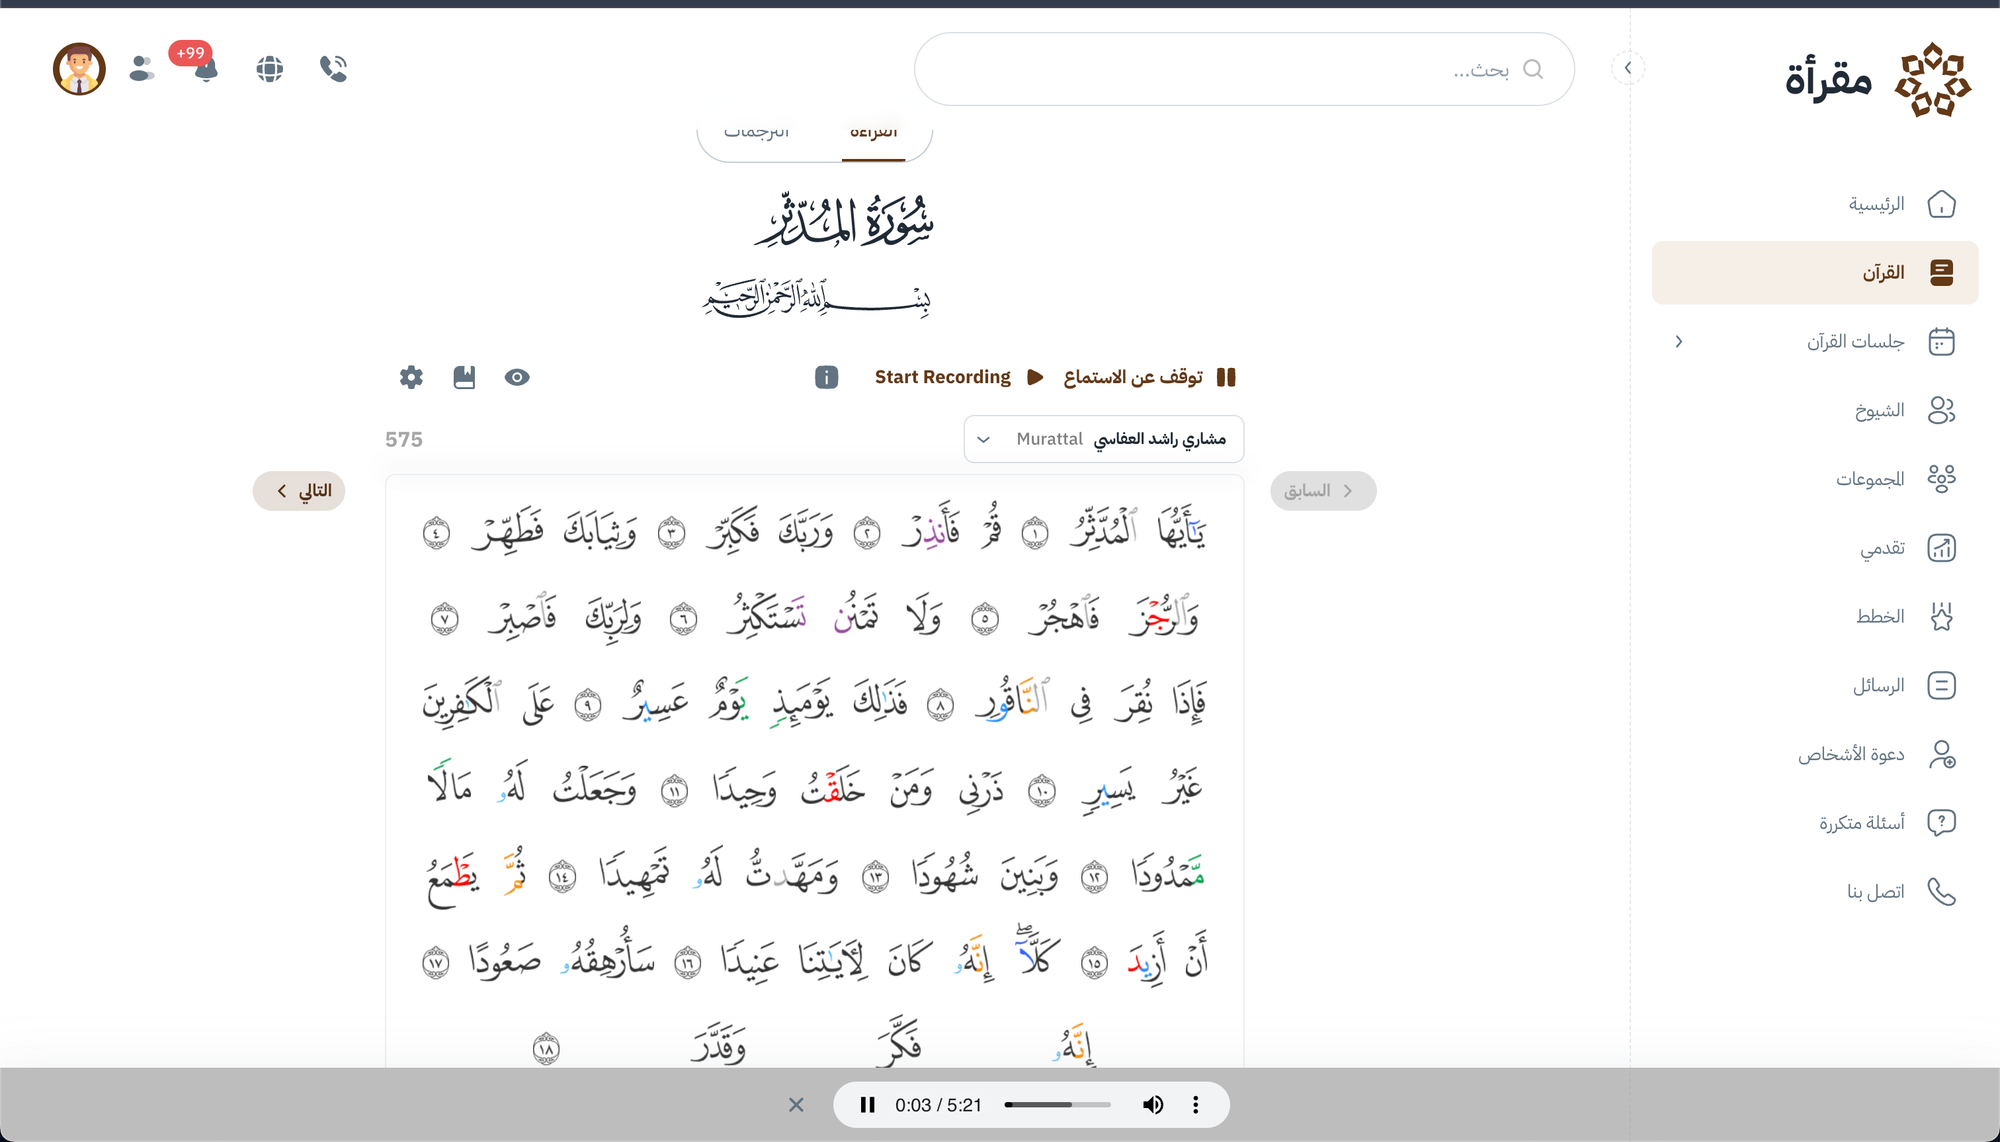The height and width of the screenshot is (1142, 2000).
Task: Open the notifications bell with +99 badge
Action: tap(205, 69)
